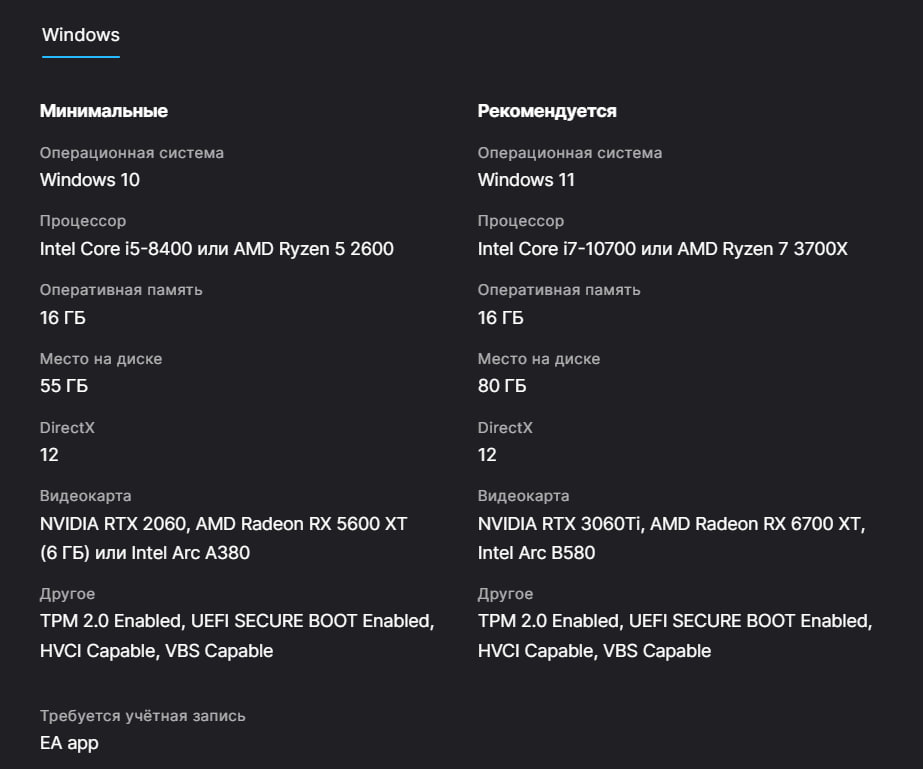The width and height of the screenshot is (923, 769).
Task: Click Процессор label under Минимальные
Action: 83,221
